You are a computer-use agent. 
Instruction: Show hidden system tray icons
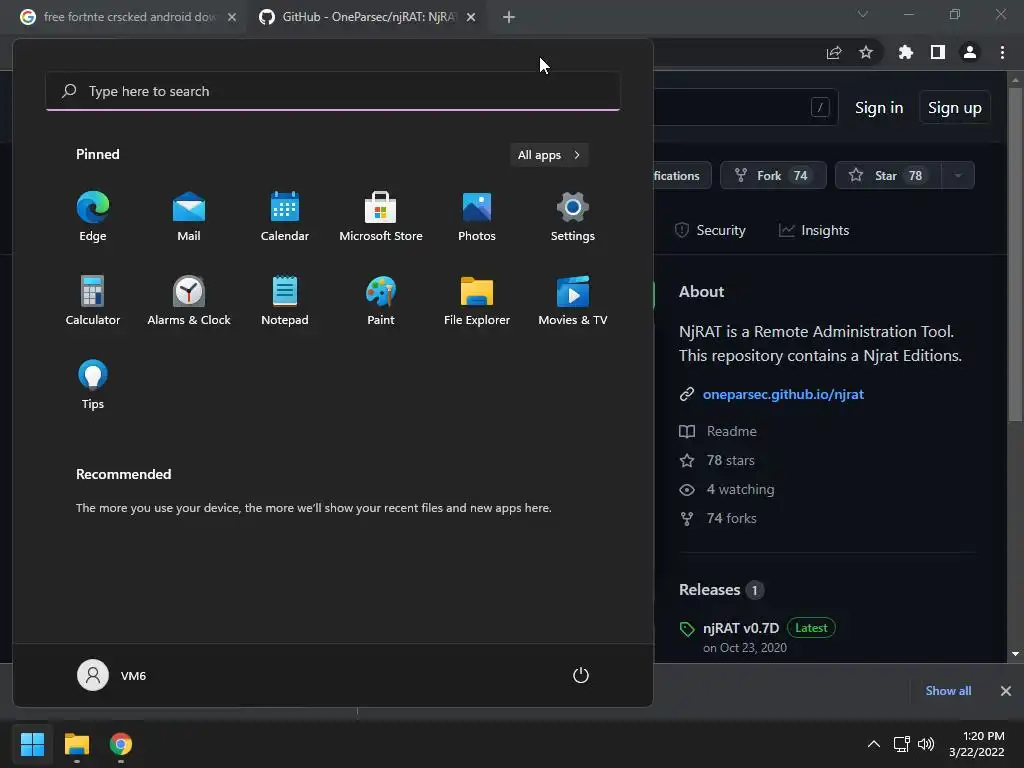[873, 744]
